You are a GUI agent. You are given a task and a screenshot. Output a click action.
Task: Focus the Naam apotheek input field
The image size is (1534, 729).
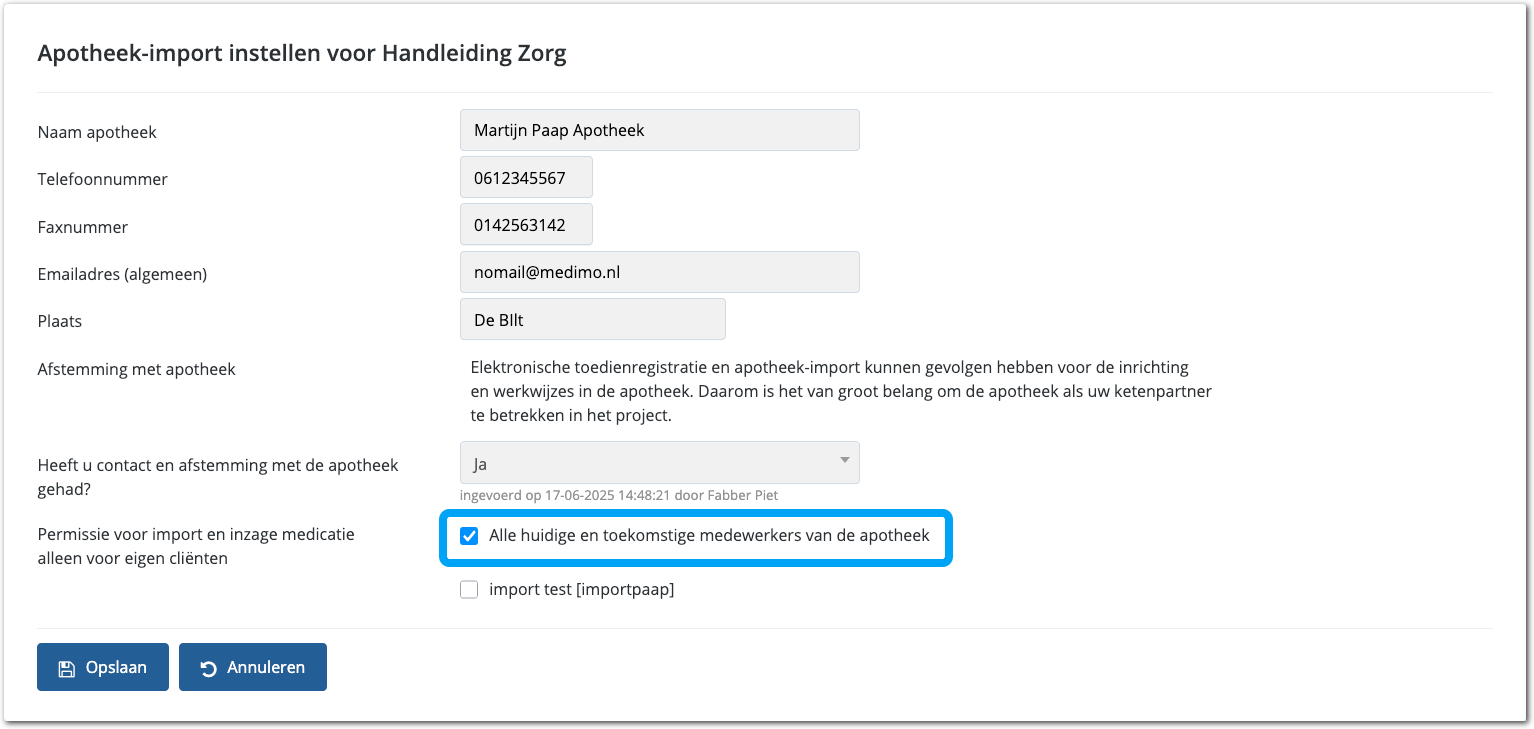(659, 130)
